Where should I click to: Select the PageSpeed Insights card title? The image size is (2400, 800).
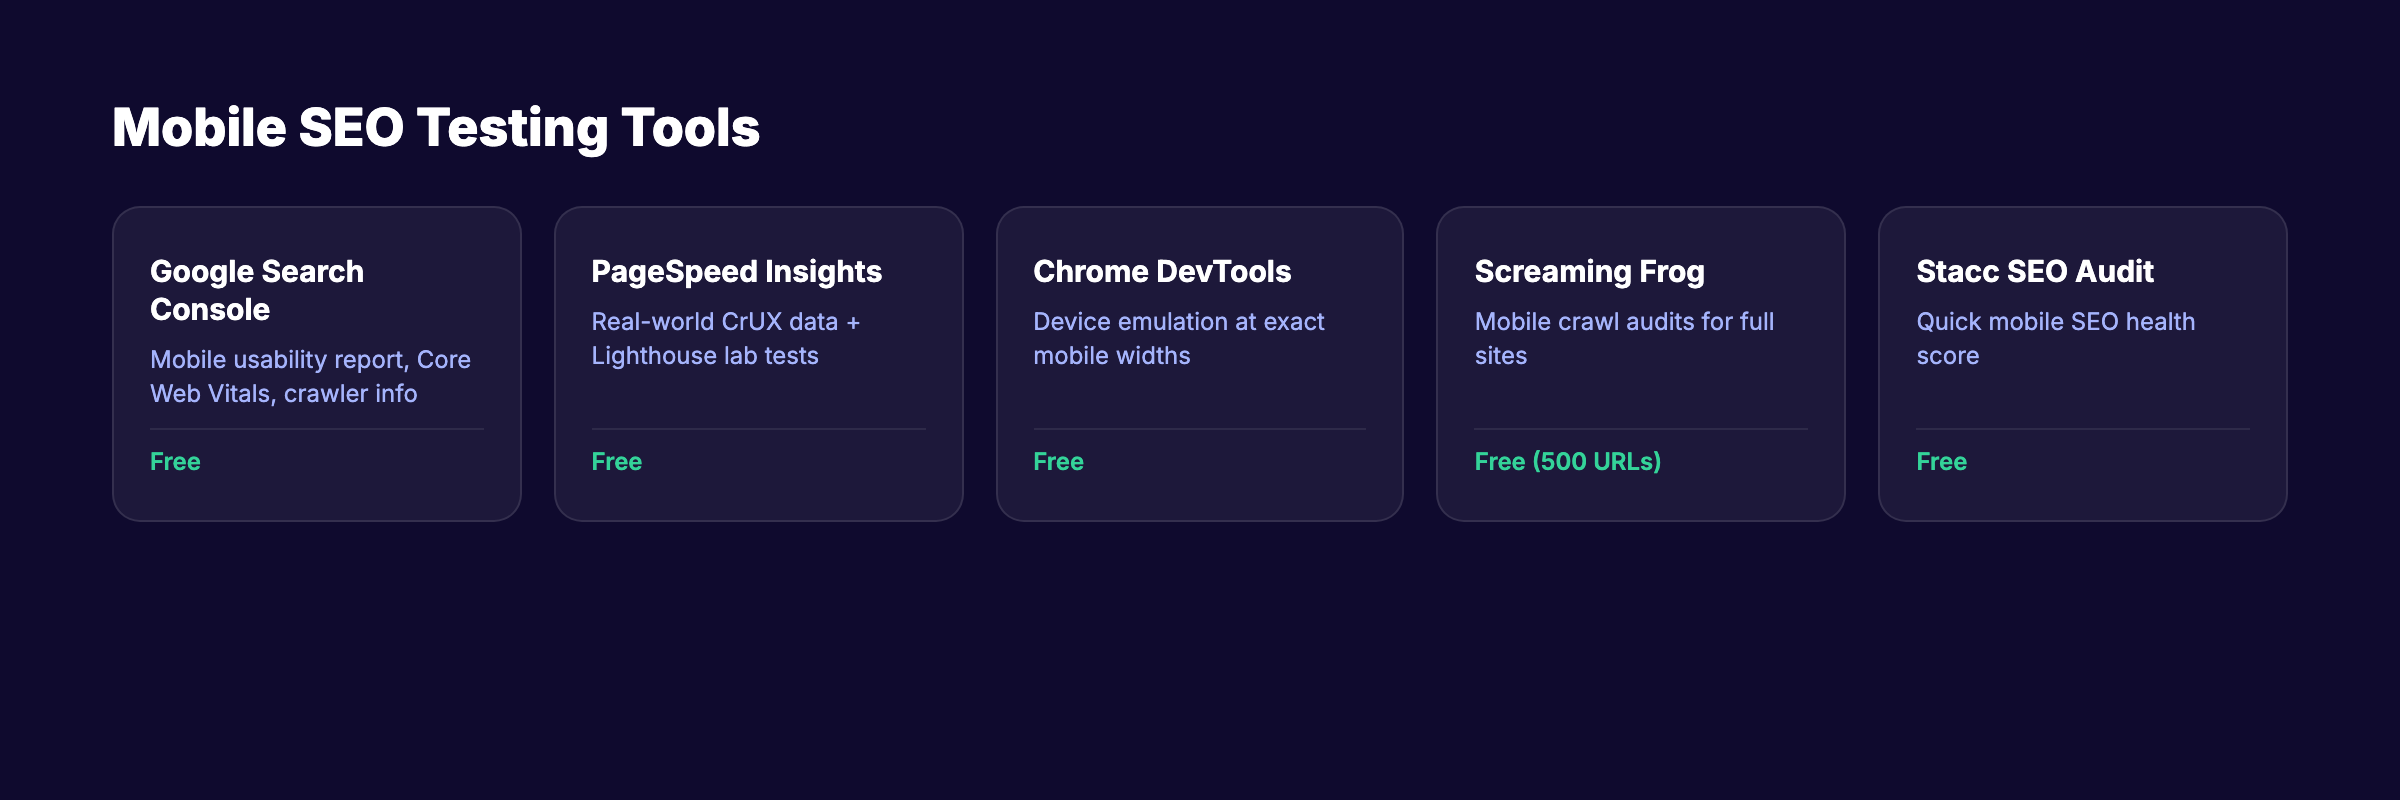tap(736, 271)
